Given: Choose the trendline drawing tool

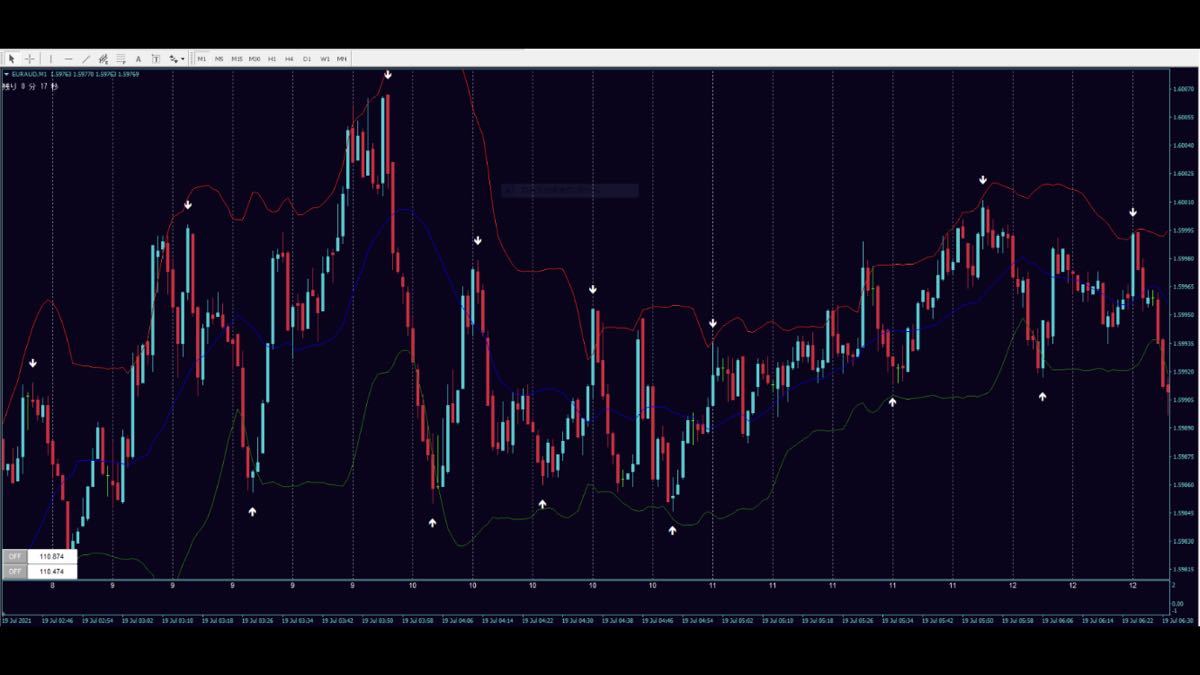Looking at the screenshot, I should [86, 59].
